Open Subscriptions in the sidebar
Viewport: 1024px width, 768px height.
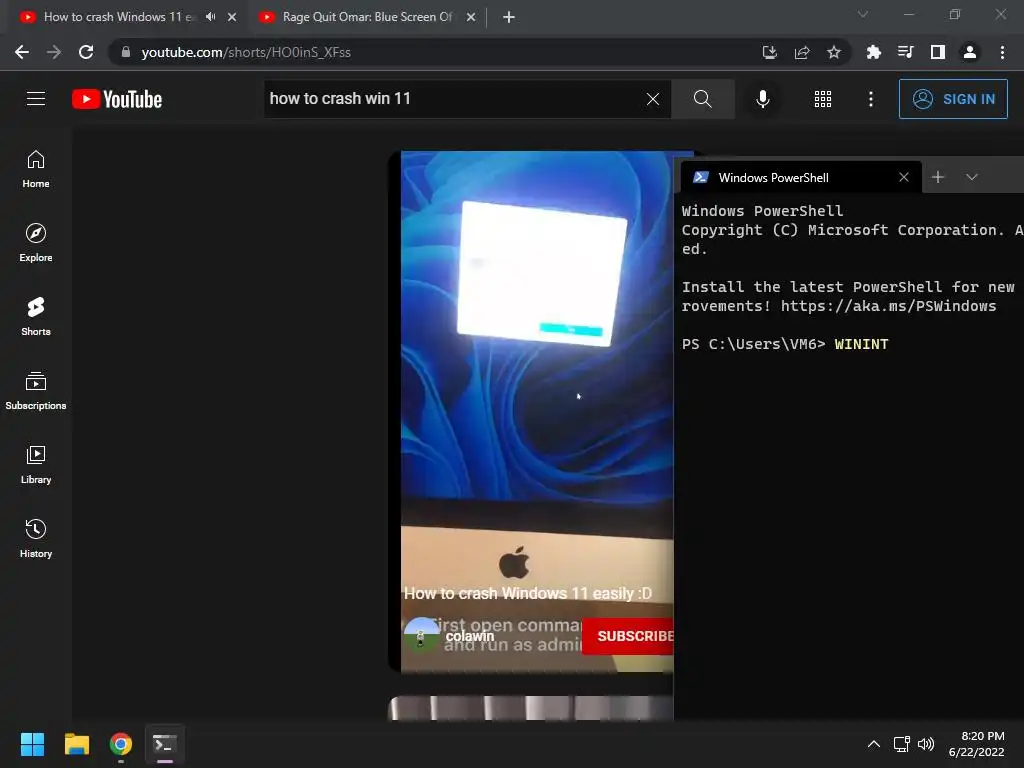click(x=36, y=391)
